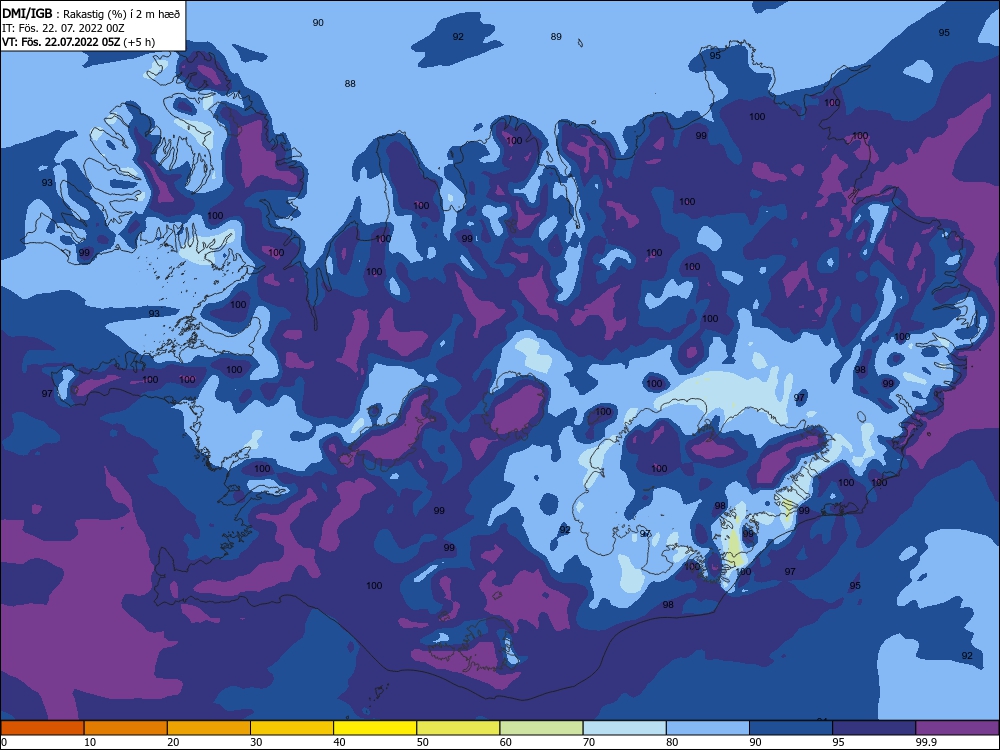The height and width of the screenshot is (750, 1000).
Task: Select the '40' tick label in the legend
Action: click(x=339, y=742)
